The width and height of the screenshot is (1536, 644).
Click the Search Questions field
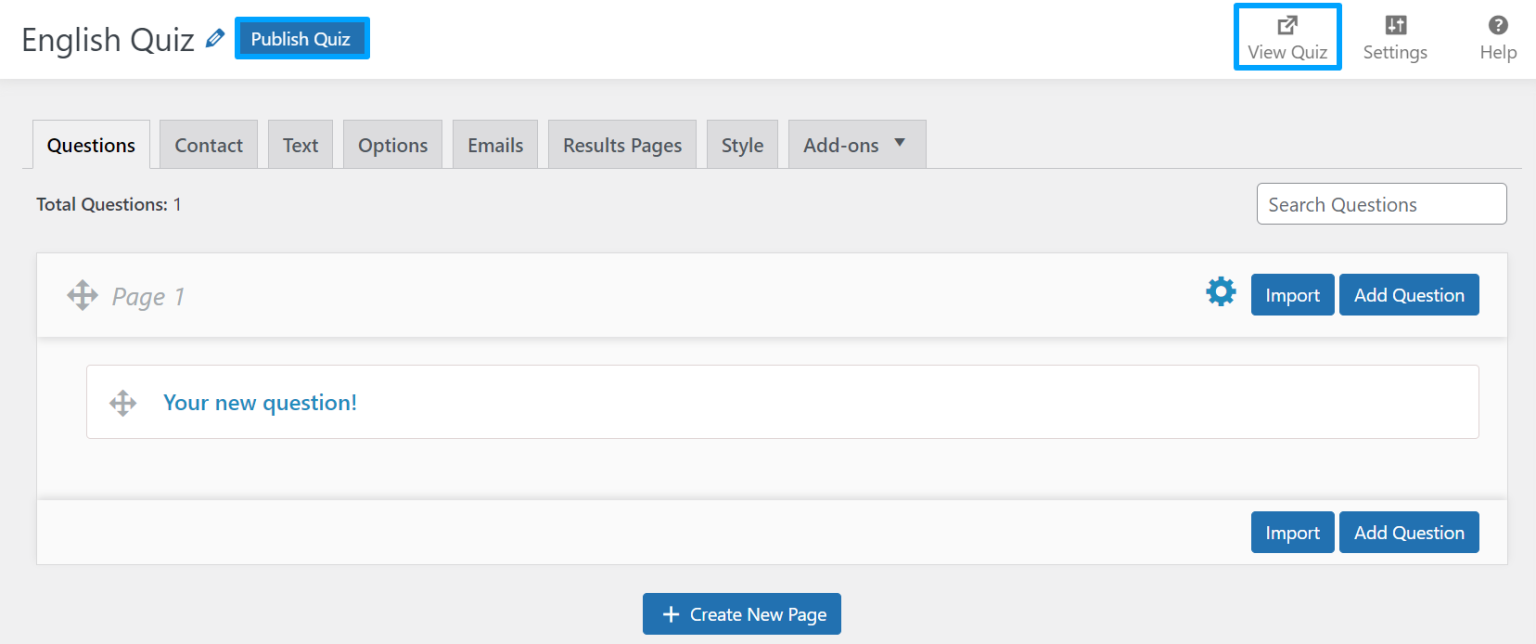[x=1381, y=203]
